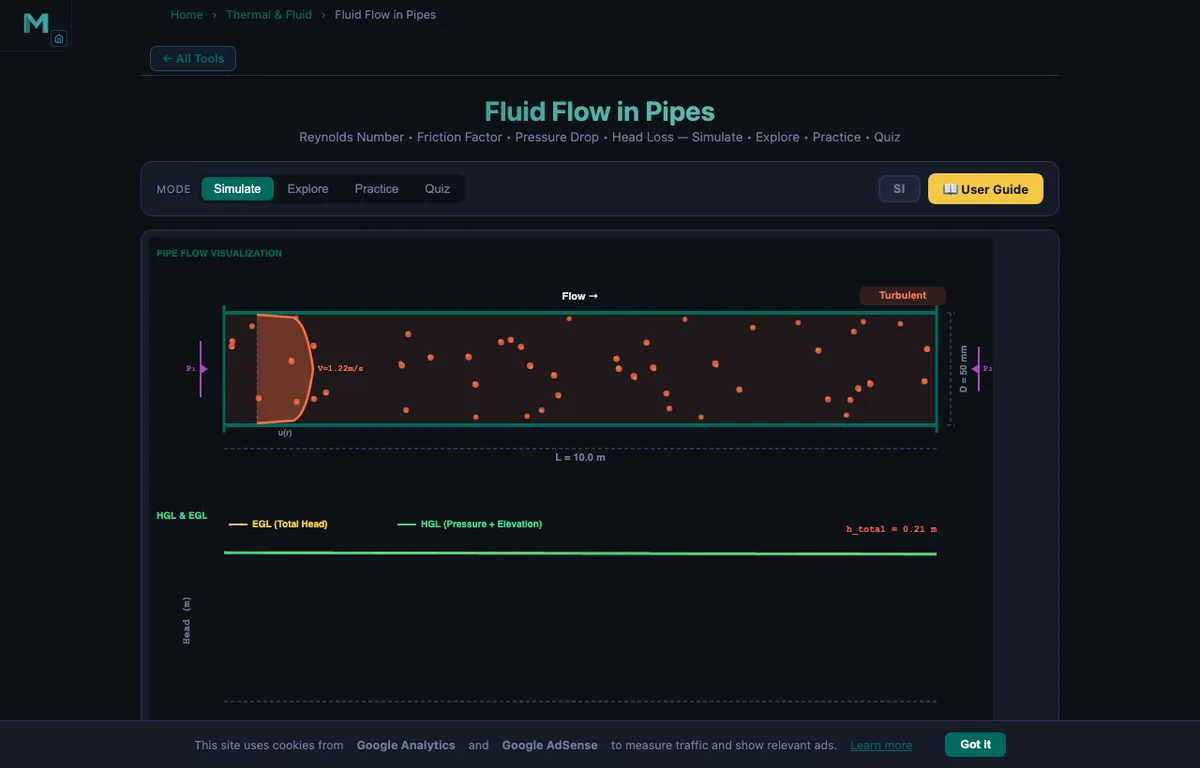This screenshot has height=768, width=1200.
Task: Go back via the All Tools button
Action: [x=193, y=59]
